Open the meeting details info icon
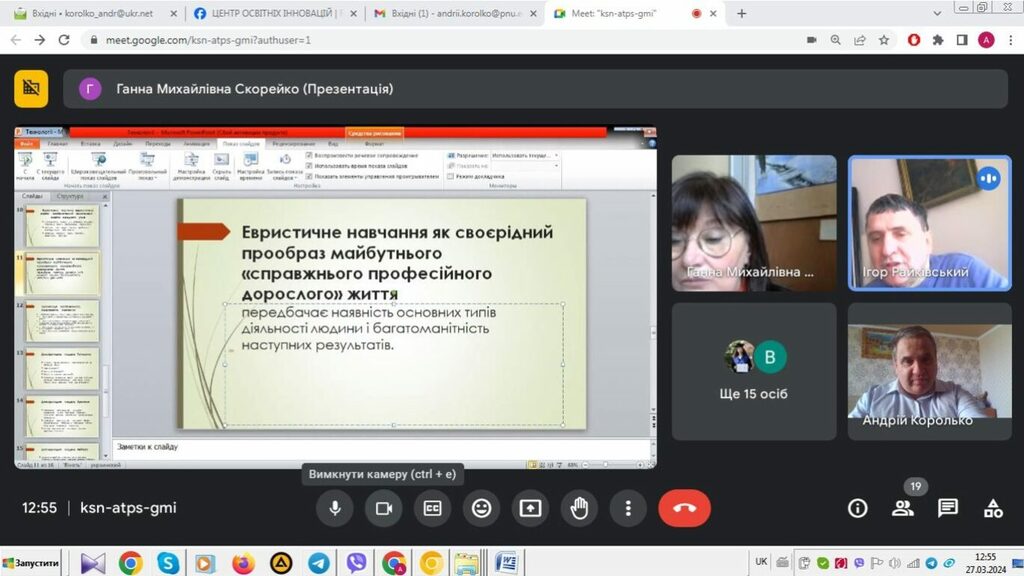Image resolution: width=1024 pixels, height=576 pixels. [857, 508]
